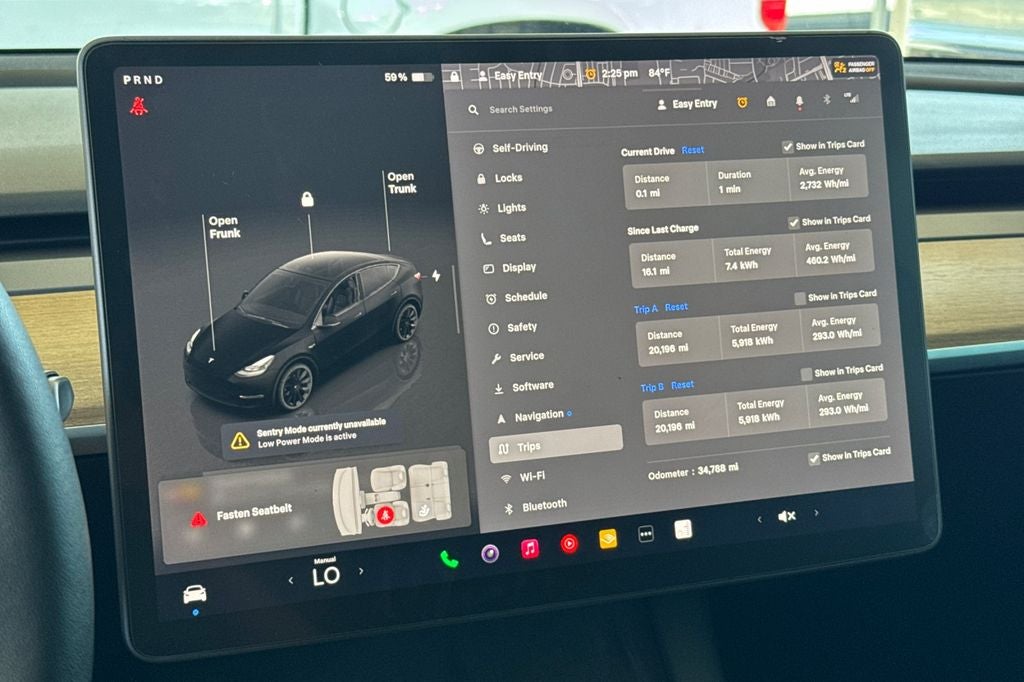Tap the top bar Easy Entry profile
This screenshot has width=1024, height=682.
pos(510,76)
